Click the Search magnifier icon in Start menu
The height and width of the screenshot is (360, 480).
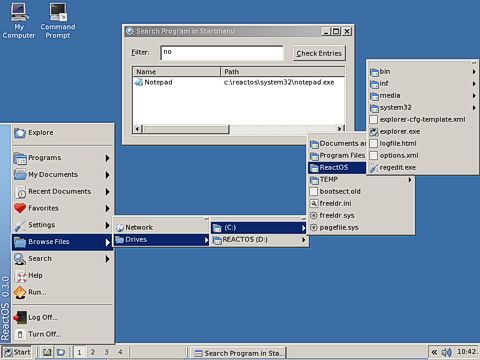coord(20,259)
